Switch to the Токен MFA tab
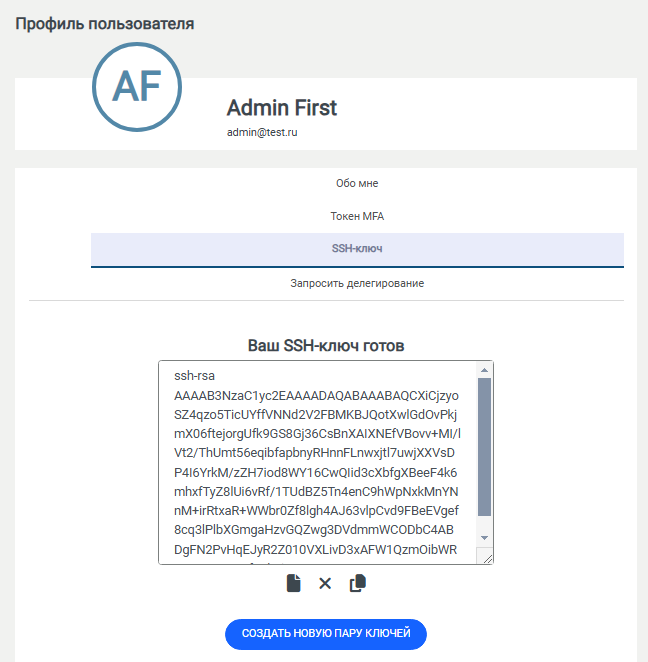This screenshot has height=662, width=648. click(x=357, y=216)
